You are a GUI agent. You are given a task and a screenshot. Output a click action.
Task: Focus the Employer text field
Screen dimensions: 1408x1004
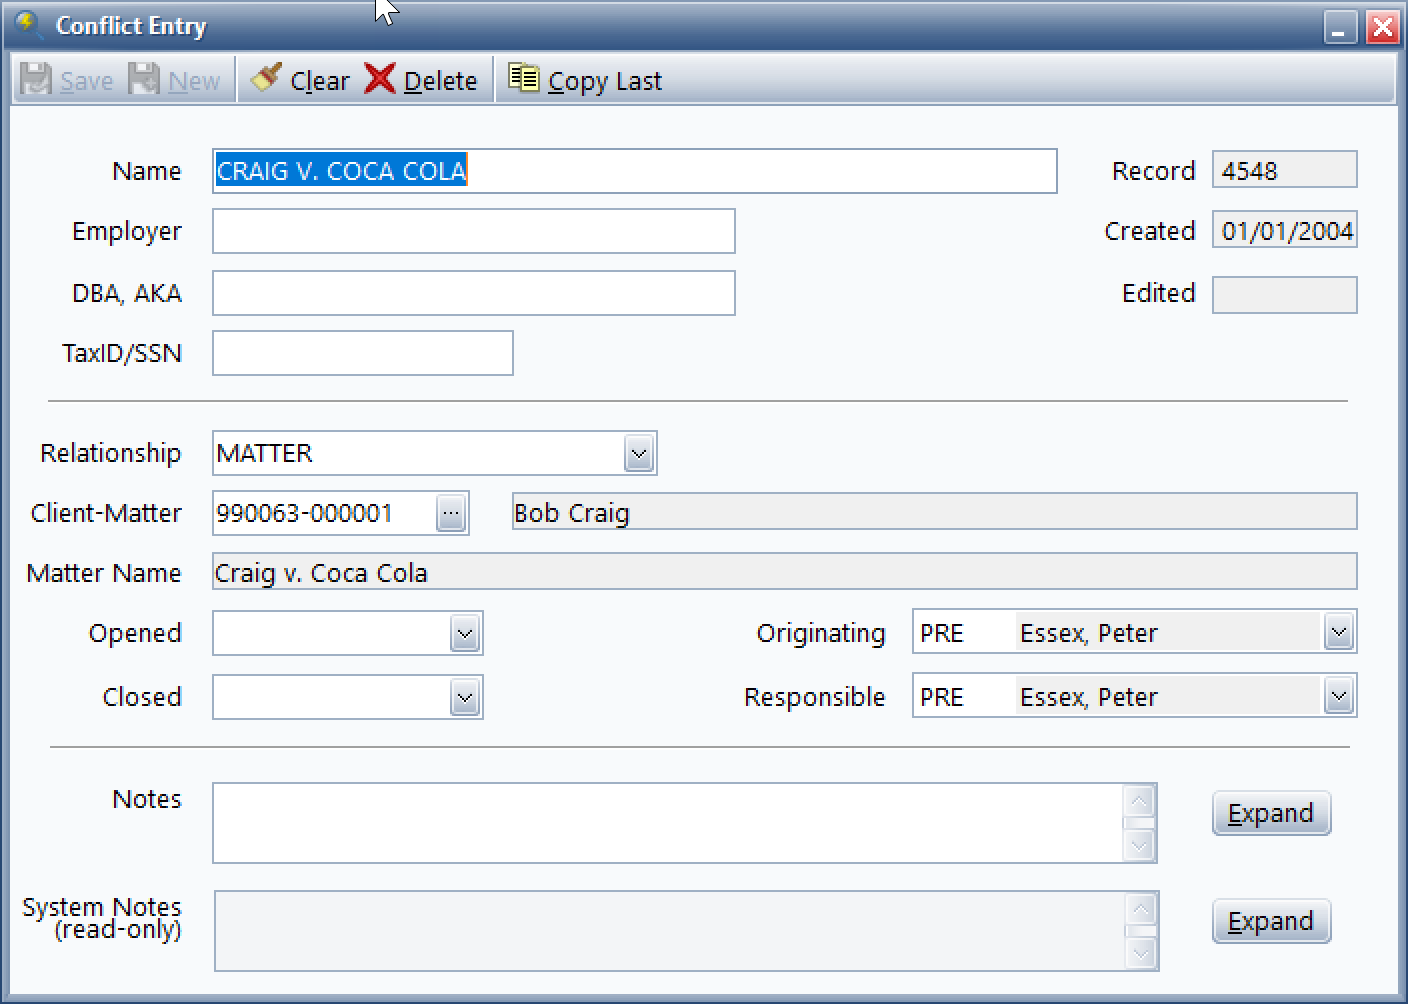(x=473, y=231)
